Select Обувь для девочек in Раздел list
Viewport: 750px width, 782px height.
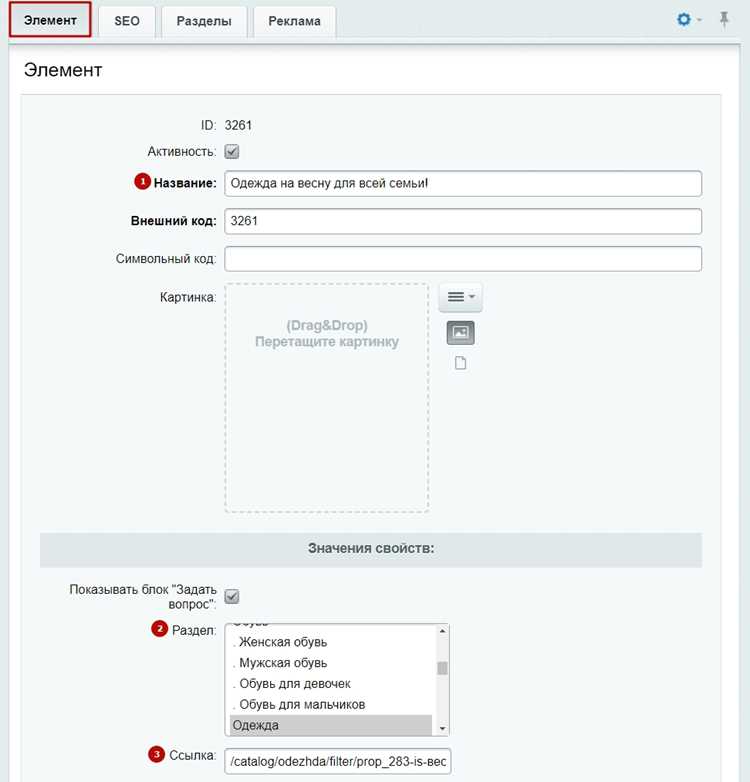click(x=331, y=684)
